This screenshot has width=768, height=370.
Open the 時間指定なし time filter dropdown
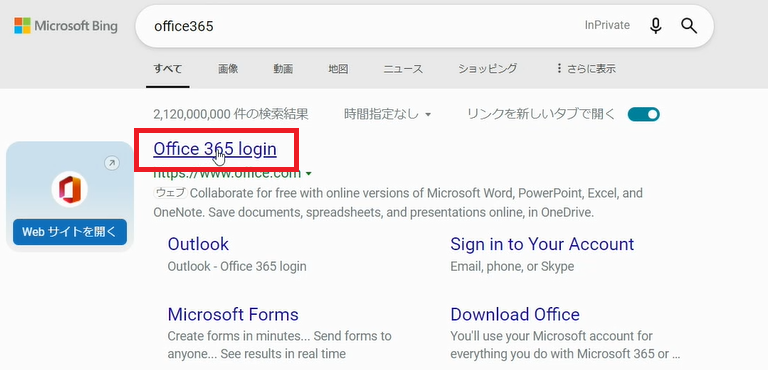tap(387, 115)
